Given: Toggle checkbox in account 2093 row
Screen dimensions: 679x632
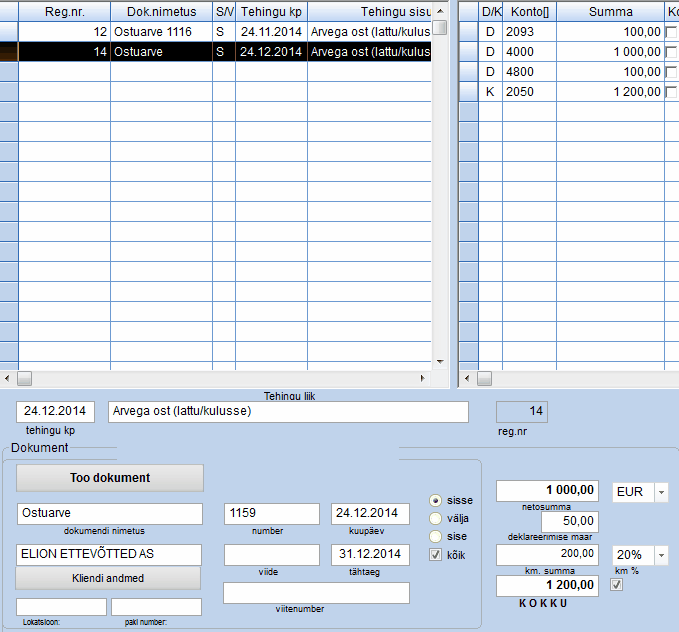Looking at the screenshot, I should pyautogui.click(x=671, y=32).
